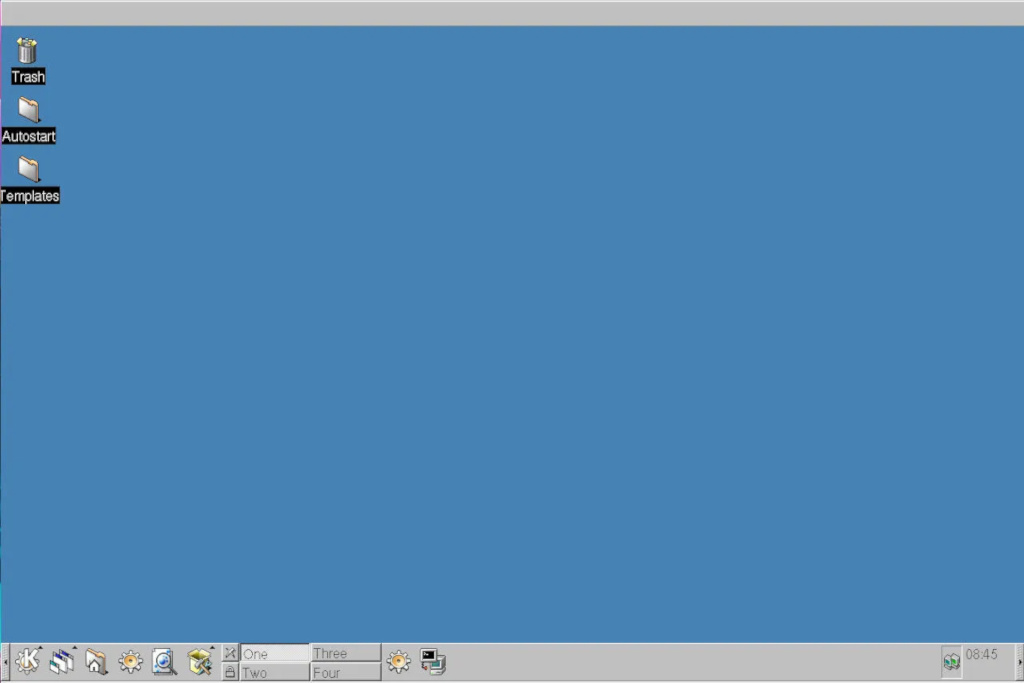Click the X logout button
Viewport: 1024px width, 683px height.
point(230,653)
